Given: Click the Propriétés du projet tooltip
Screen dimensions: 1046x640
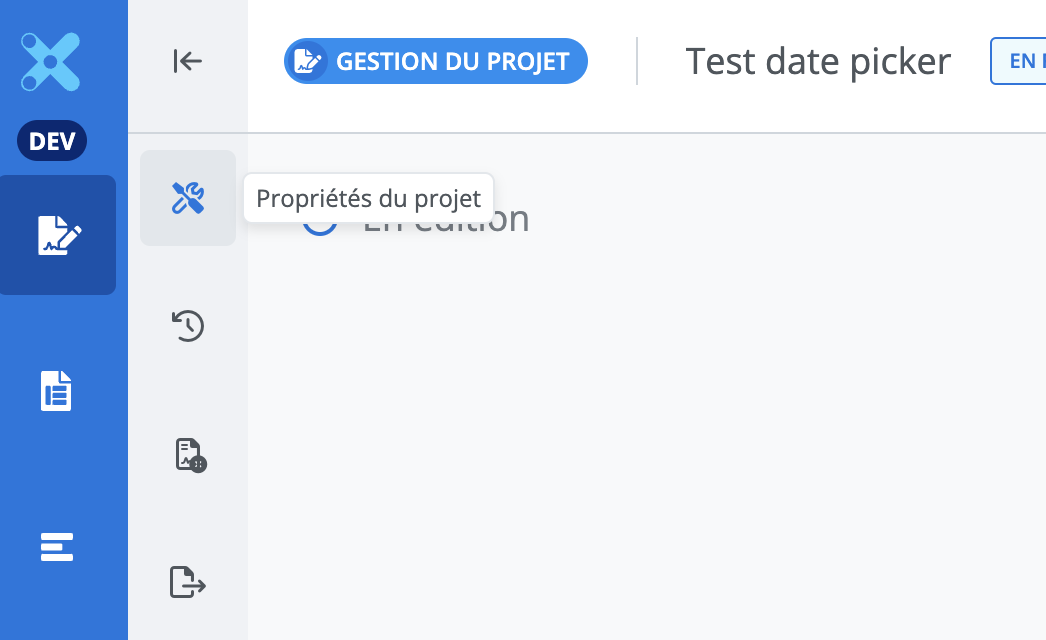Looking at the screenshot, I should tap(368, 198).
